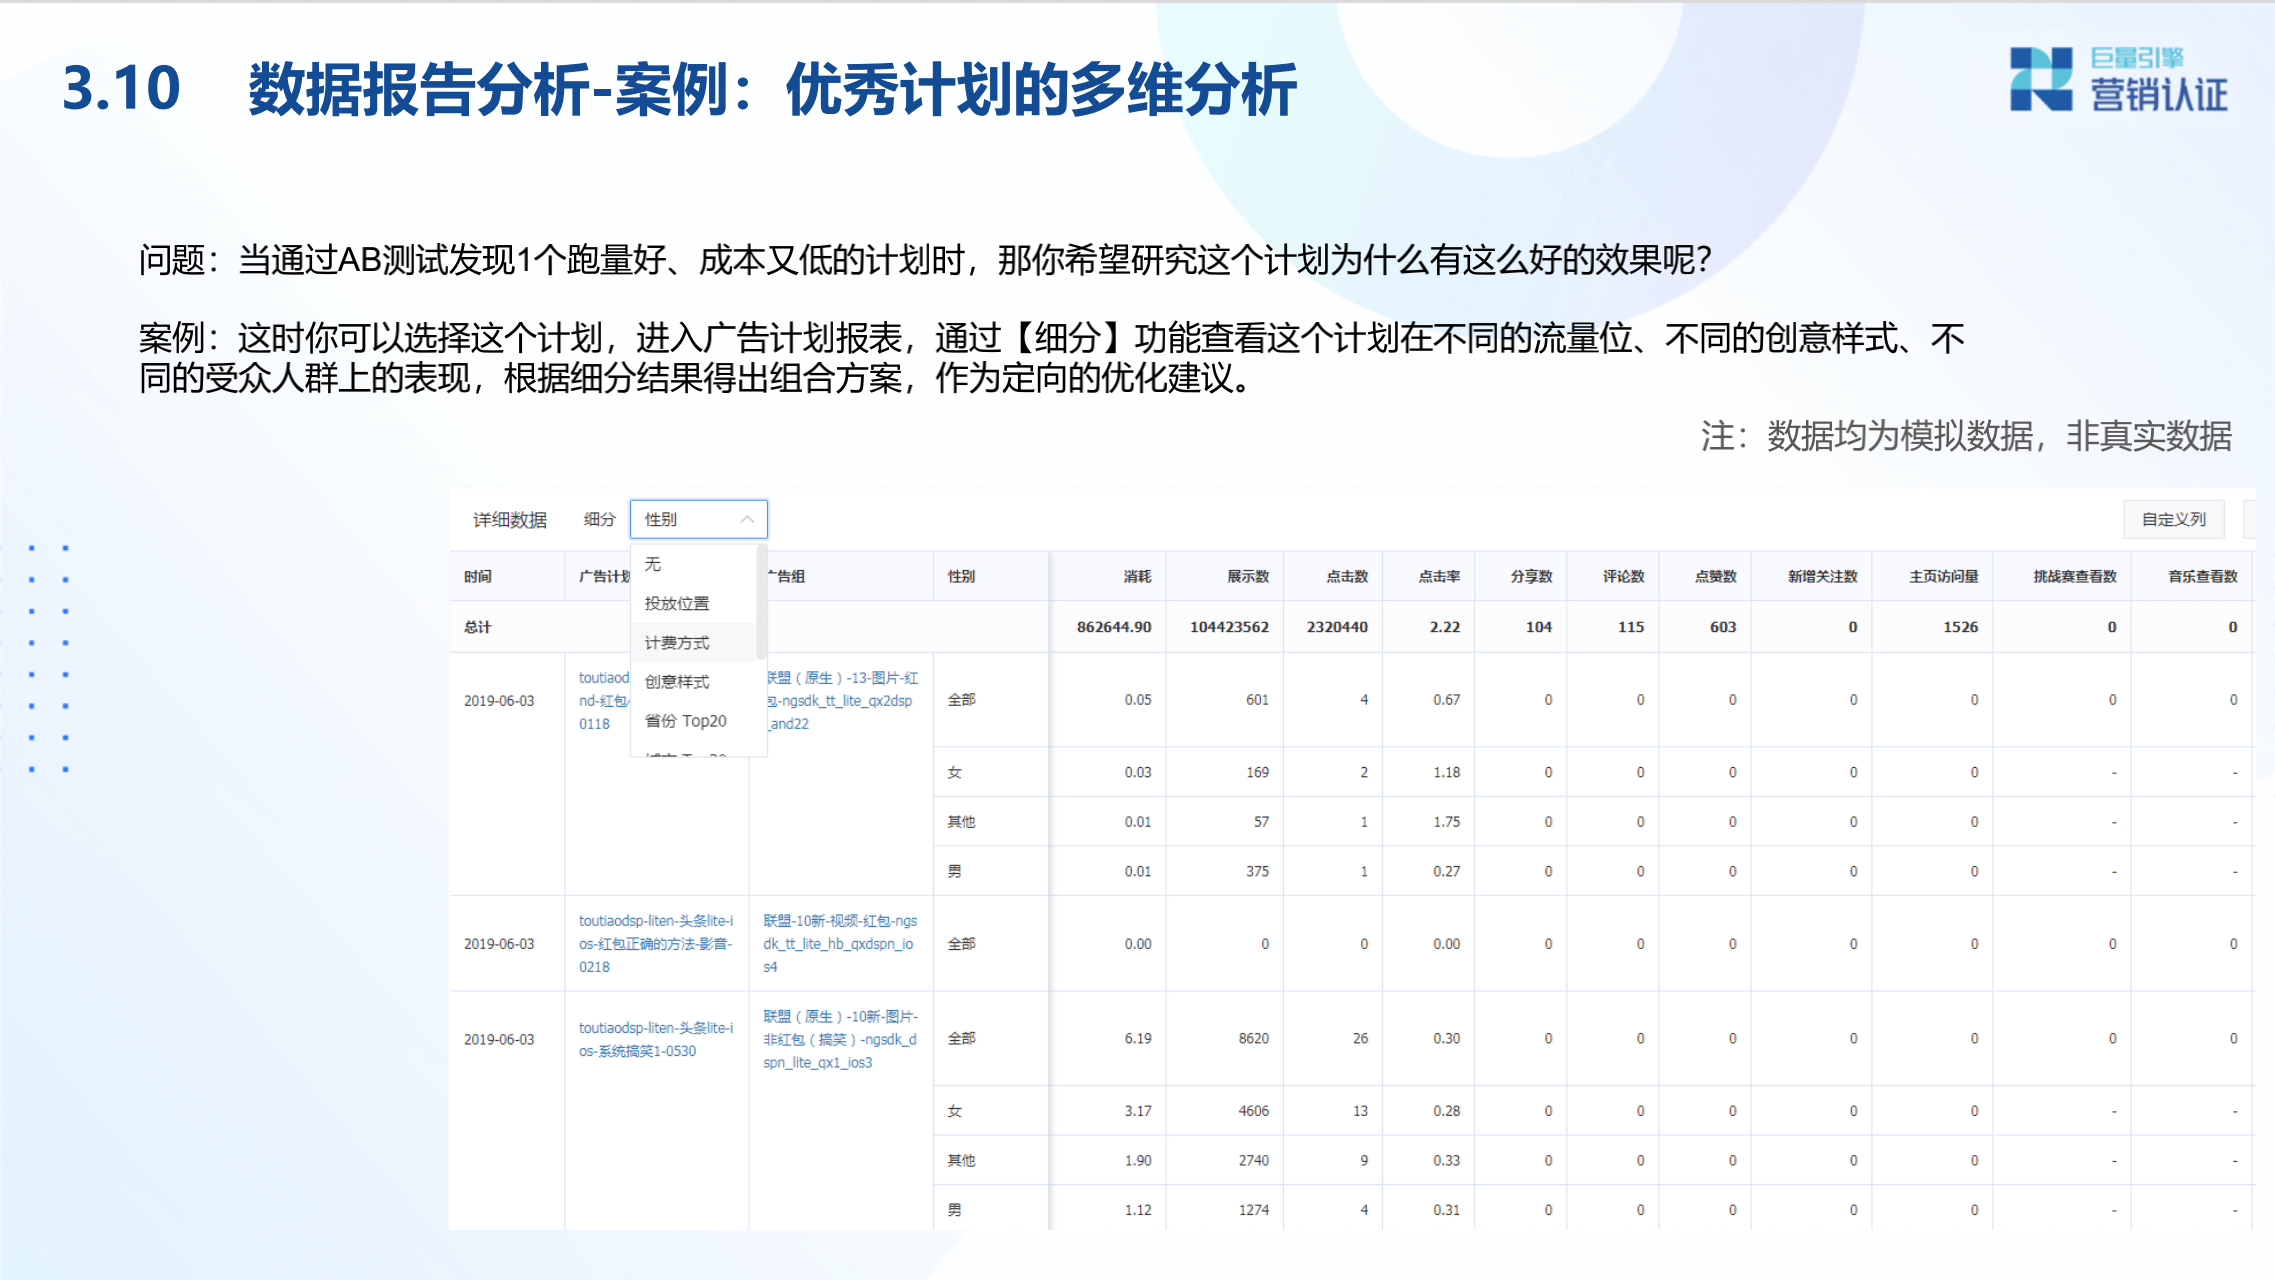
Task: Click the 总计 row label
Action: tap(477, 627)
